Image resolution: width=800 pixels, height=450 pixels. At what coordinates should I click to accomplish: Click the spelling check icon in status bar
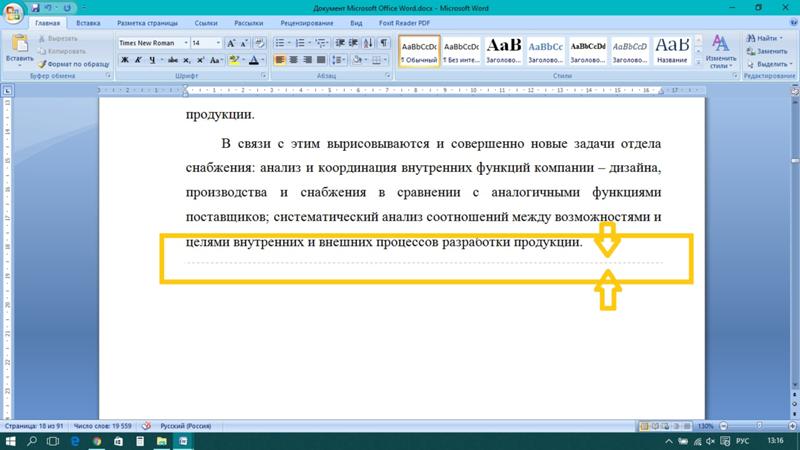click(x=146, y=426)
